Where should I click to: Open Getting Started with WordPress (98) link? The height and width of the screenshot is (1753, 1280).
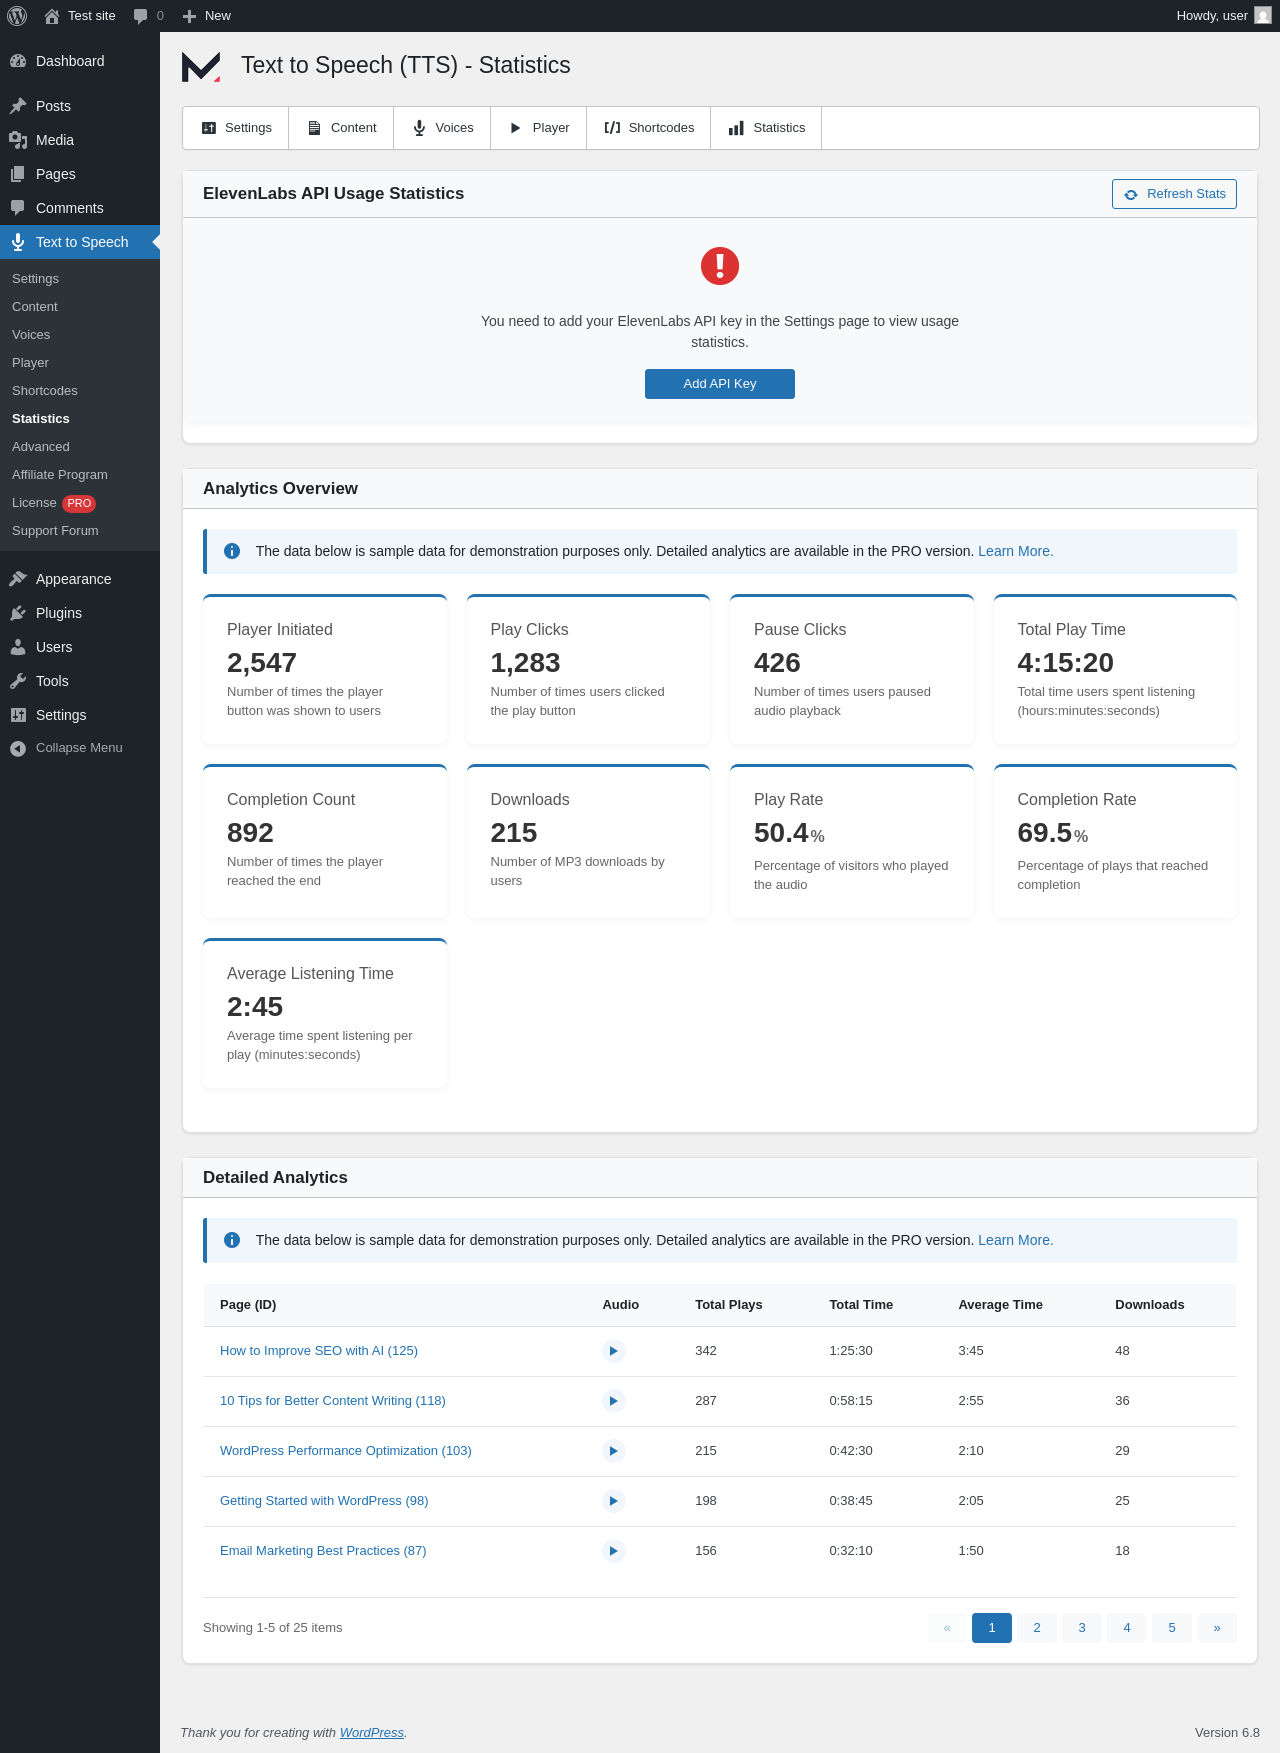click(x=324, y=1501)
